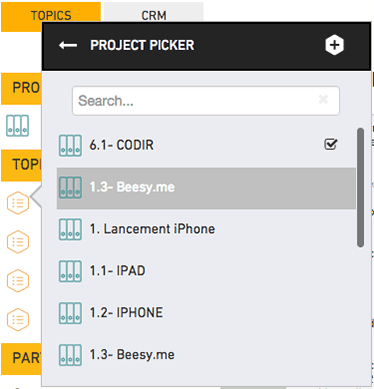Click binder icon beside 1. Lancement iPhone
Viewport: 374px width, 389px height.
coord(70,229)
